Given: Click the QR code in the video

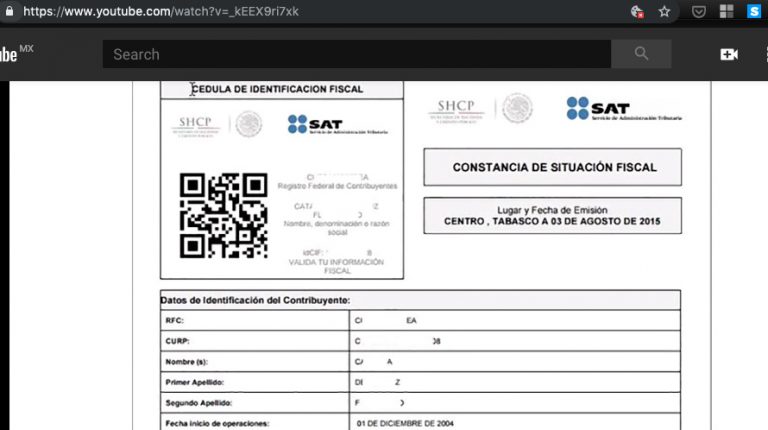Looking at the screenshot, I should tap(223, 216).
